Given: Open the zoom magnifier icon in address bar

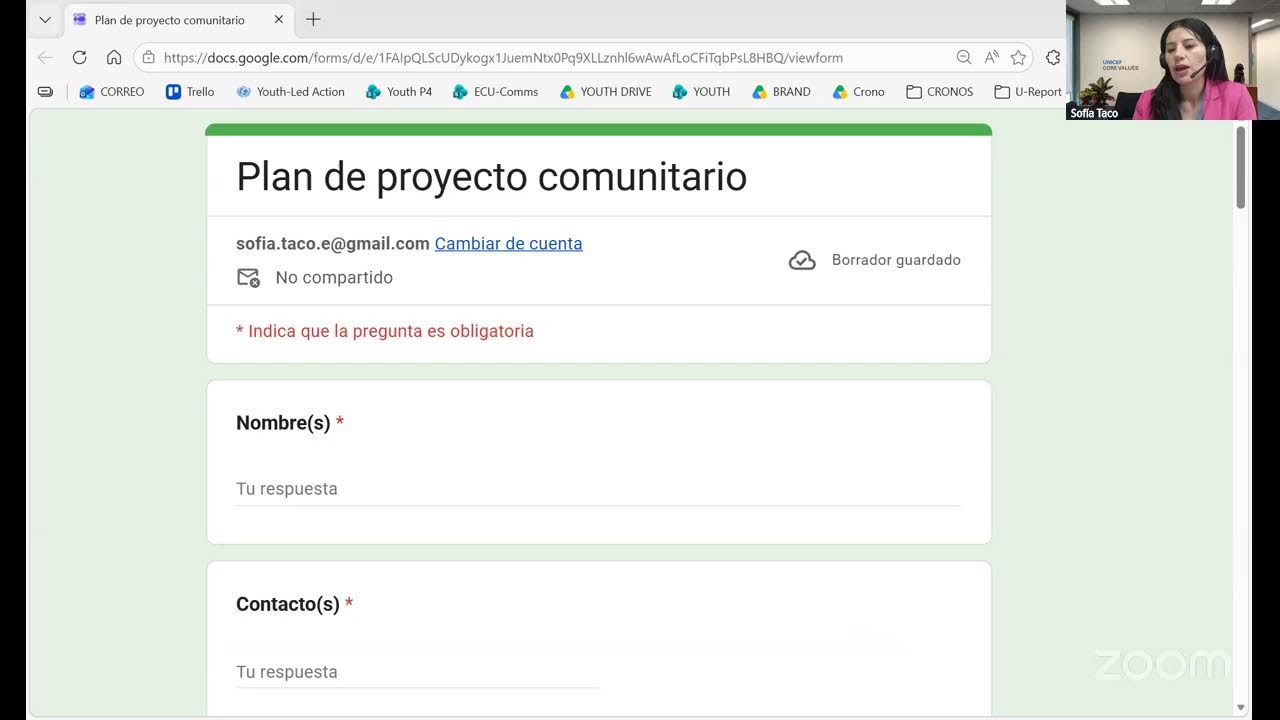Looking at the screenshot, I should [x=964, y=58].
